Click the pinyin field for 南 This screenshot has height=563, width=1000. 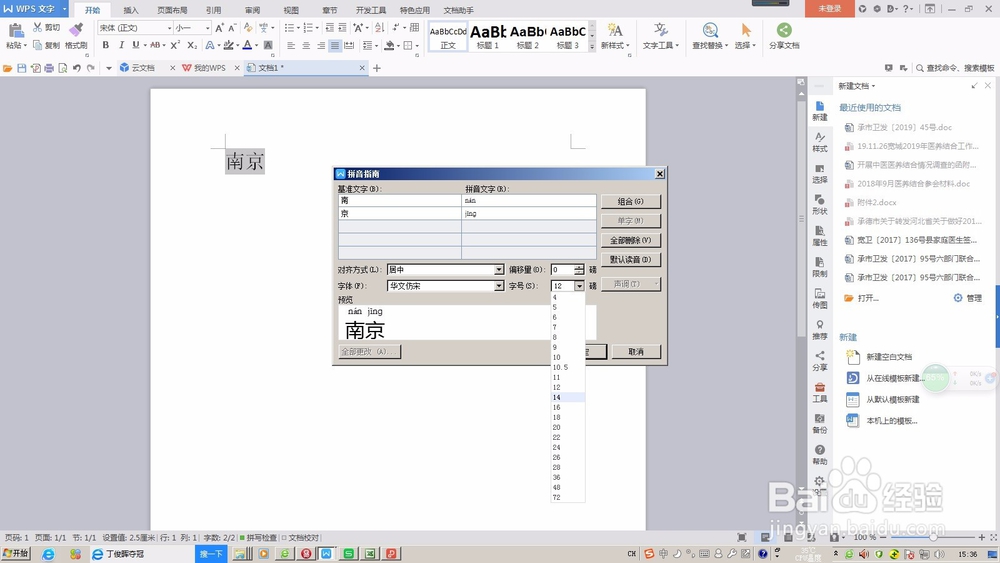[x=529, y=200]
